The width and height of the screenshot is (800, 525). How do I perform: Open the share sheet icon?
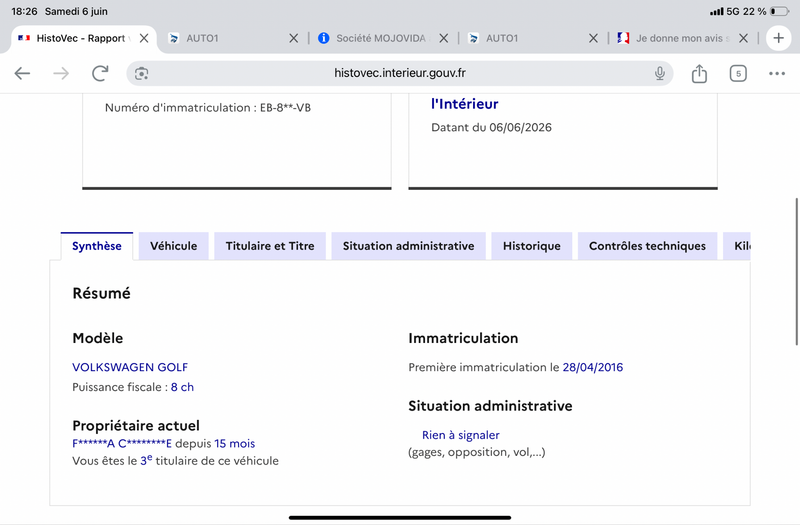[699, 73]
